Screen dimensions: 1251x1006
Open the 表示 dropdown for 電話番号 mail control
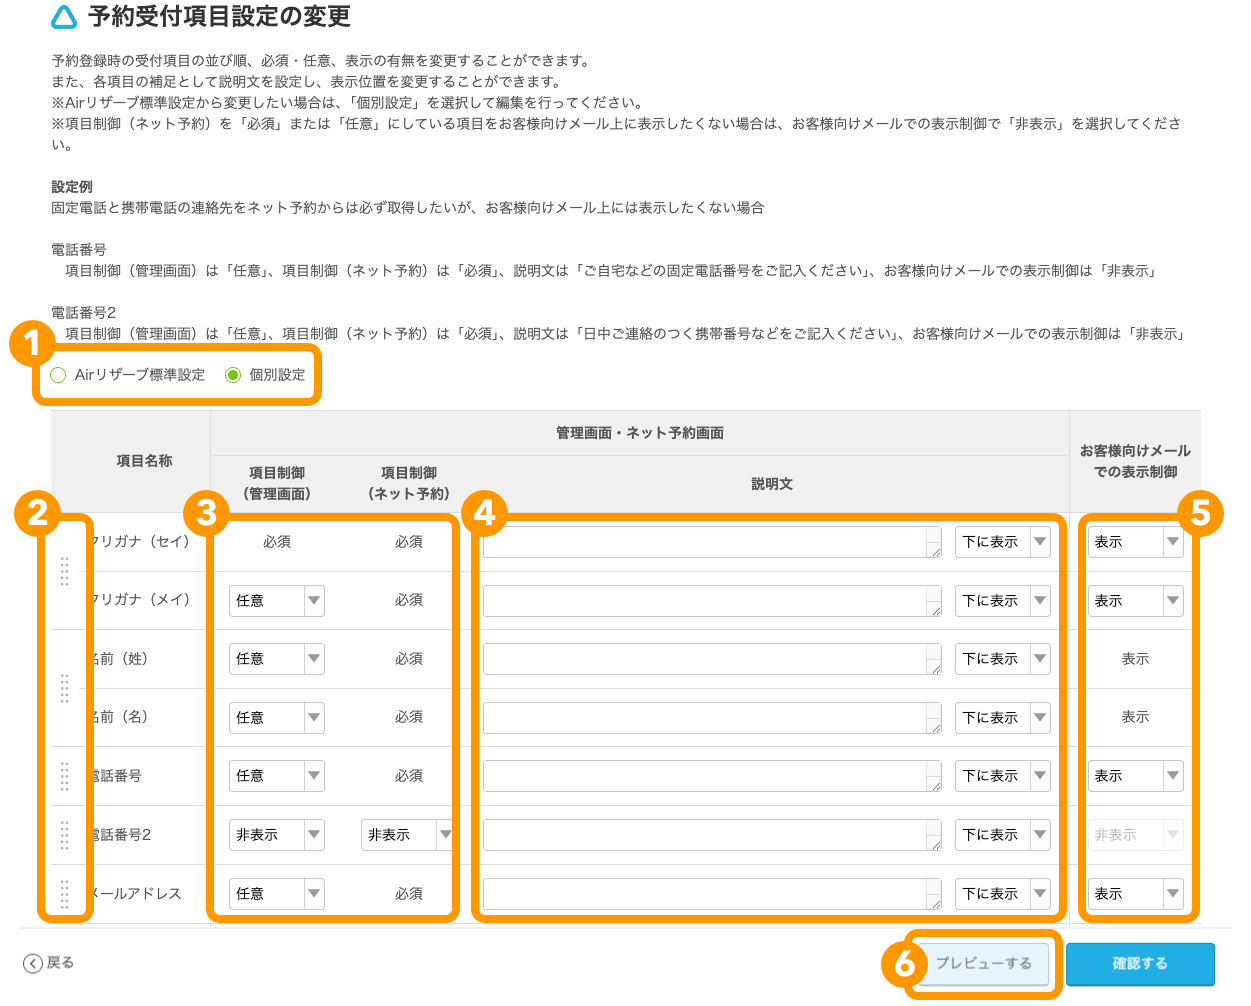pos(1136,776)
